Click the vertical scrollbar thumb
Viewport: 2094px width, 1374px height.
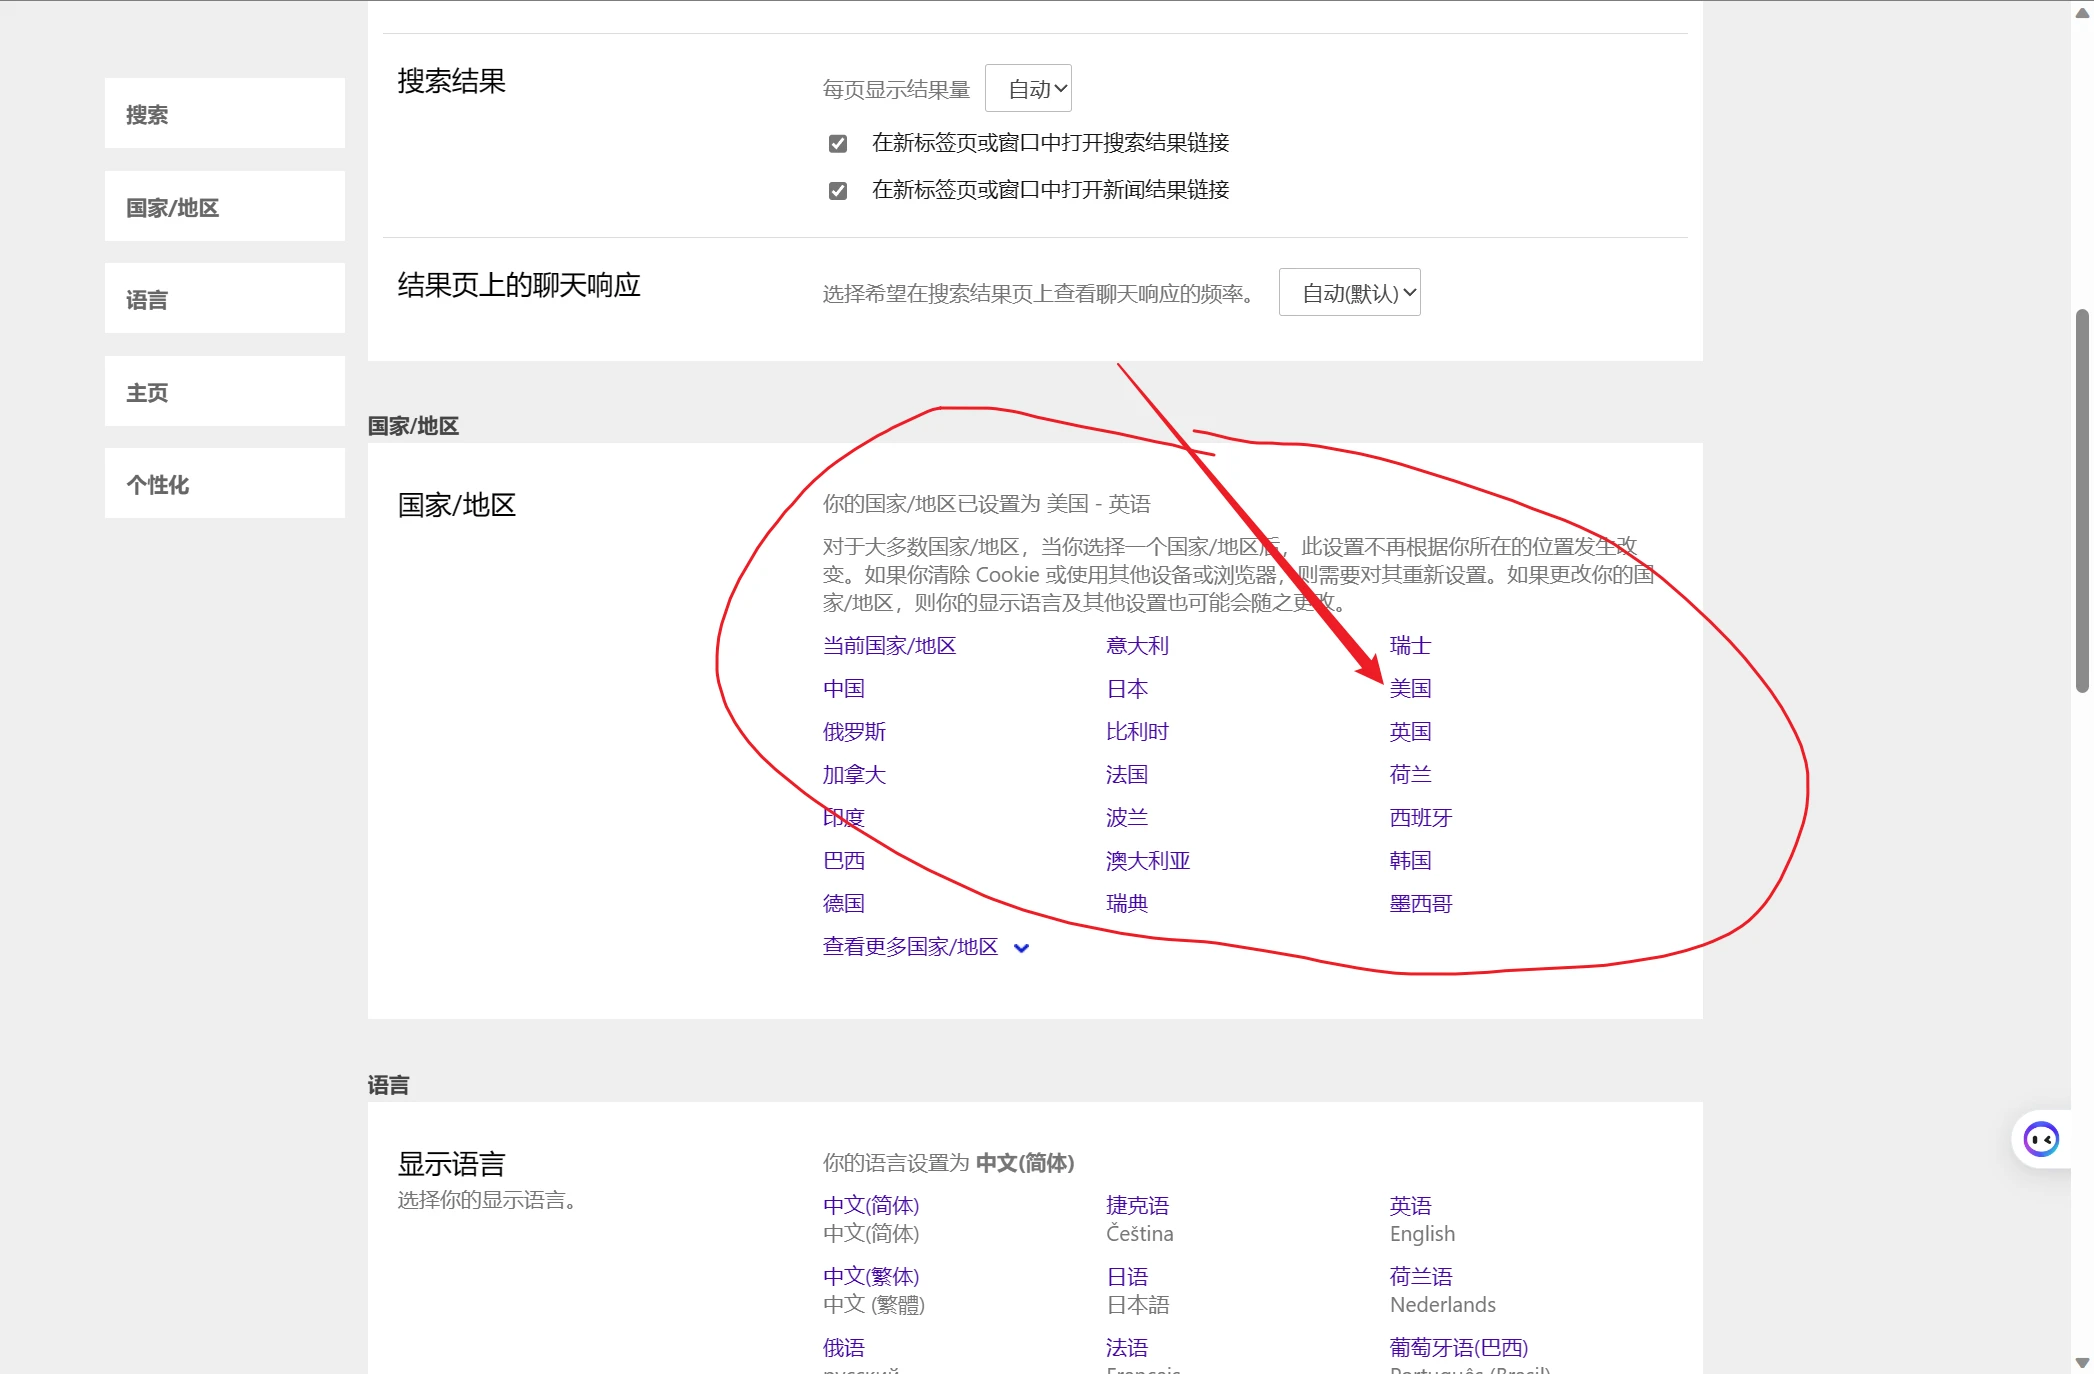click(x=2082, y=500)
